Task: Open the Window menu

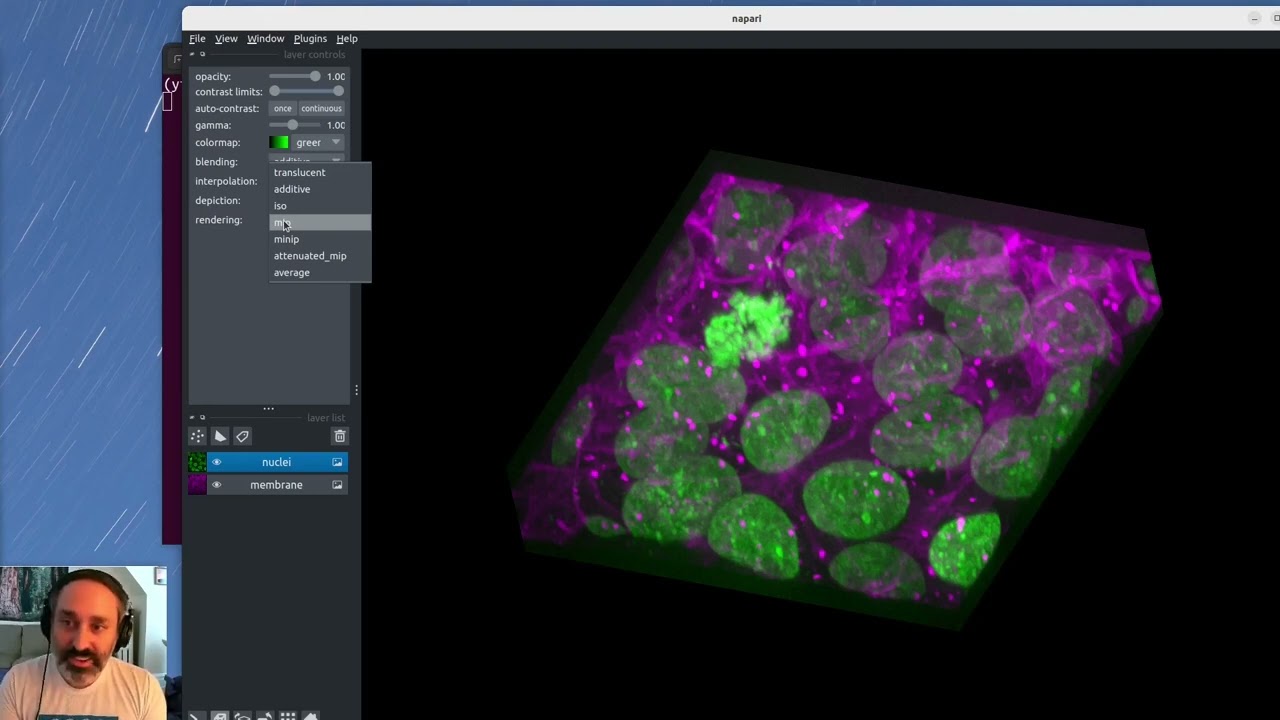Action: coord(265,38)
